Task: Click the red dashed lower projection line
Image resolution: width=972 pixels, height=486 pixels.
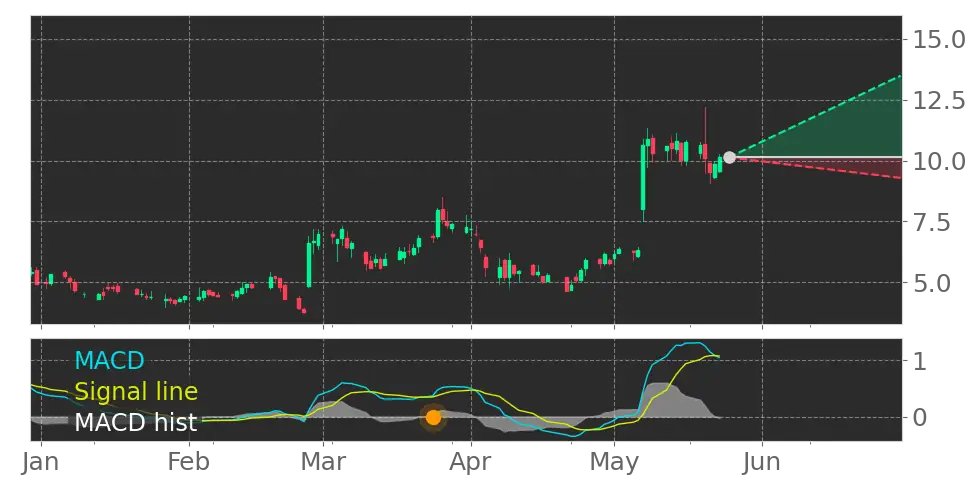Action: click(x=818, y=169)
